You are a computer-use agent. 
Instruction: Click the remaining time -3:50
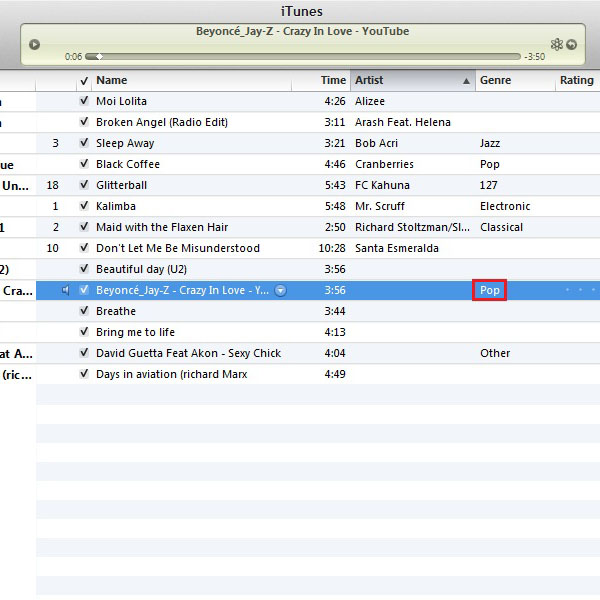[x=535, y=57]
